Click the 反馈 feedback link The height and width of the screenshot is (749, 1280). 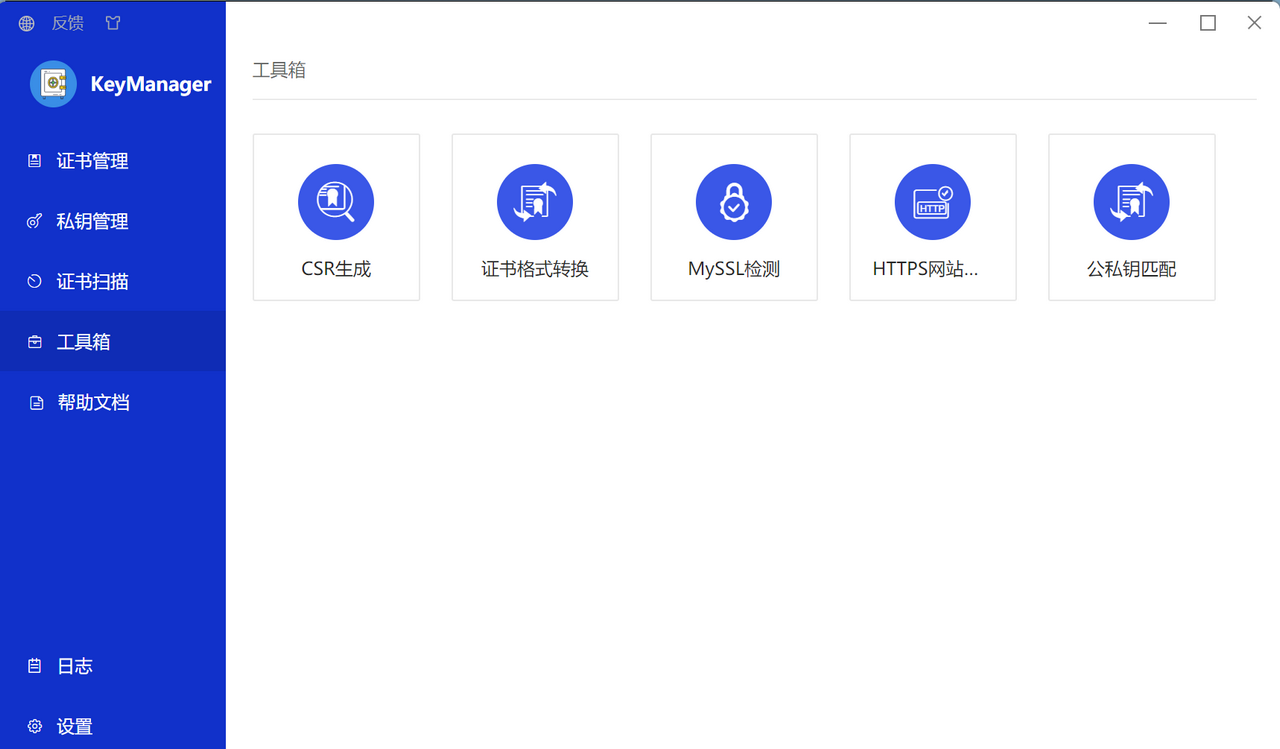pyautogui.click(x=68, y=23)
